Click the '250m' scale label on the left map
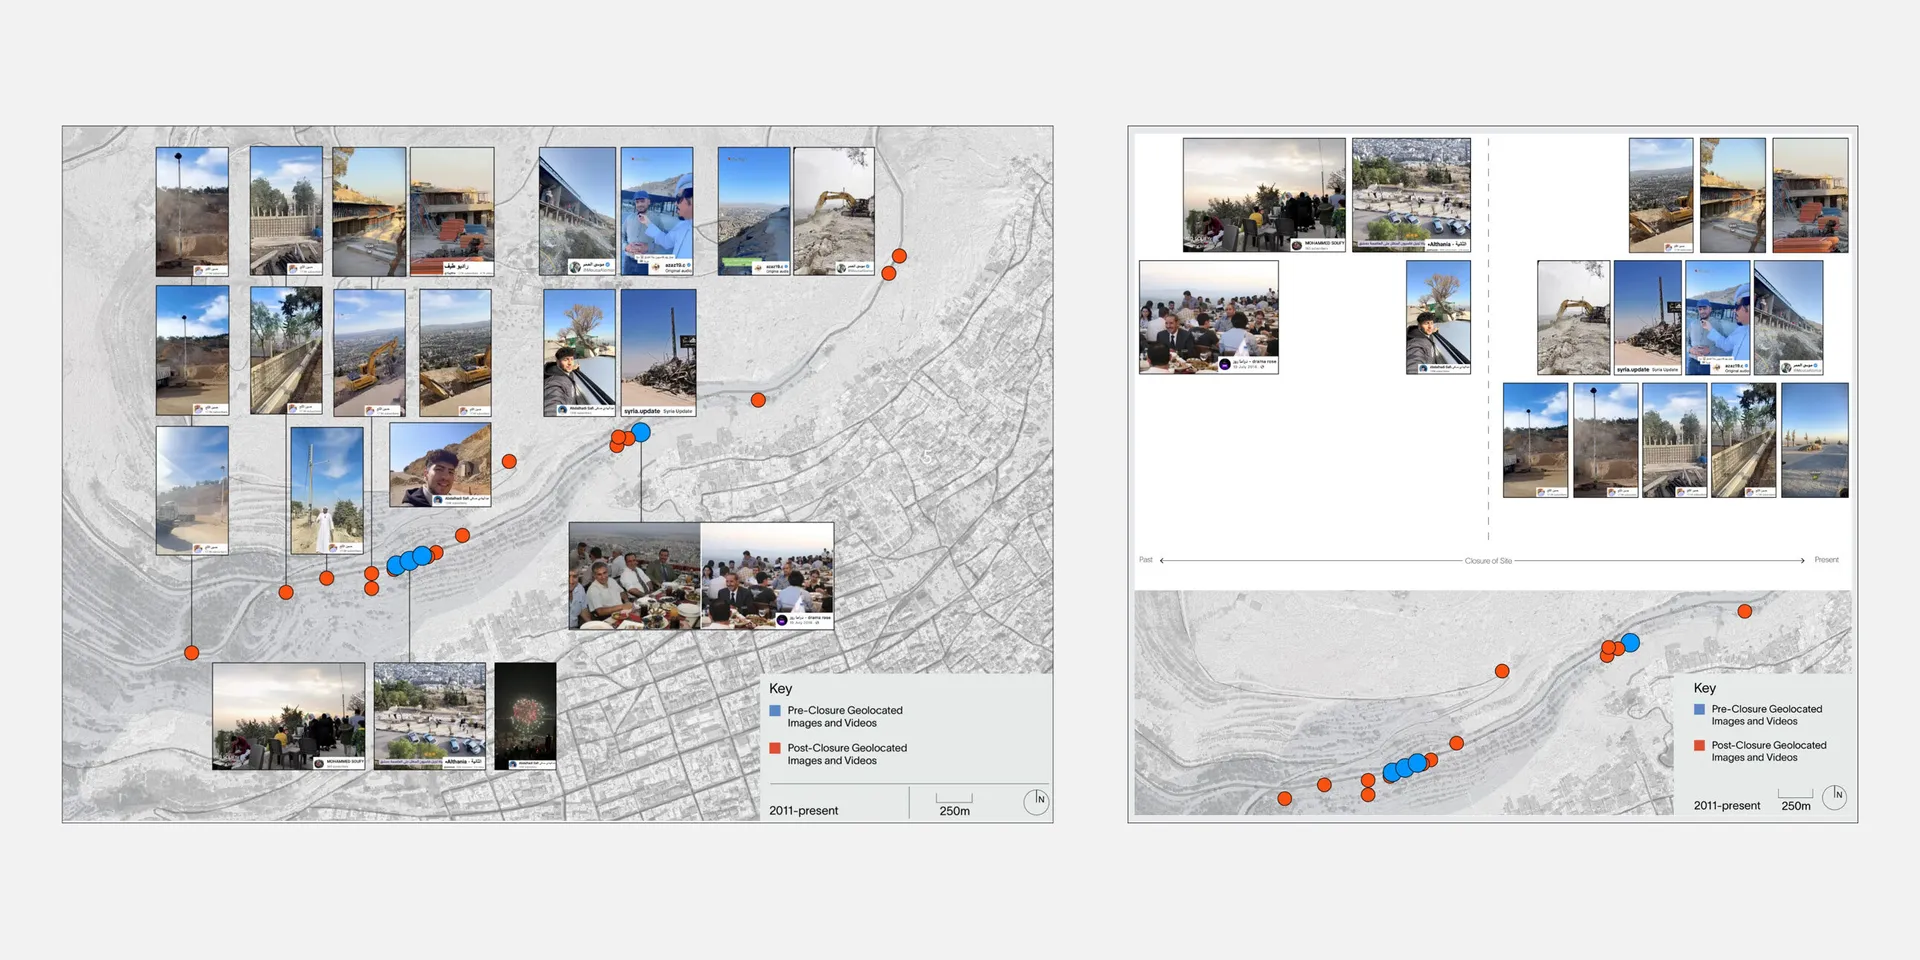1920x960 pixels. click(x=955, y=811)
